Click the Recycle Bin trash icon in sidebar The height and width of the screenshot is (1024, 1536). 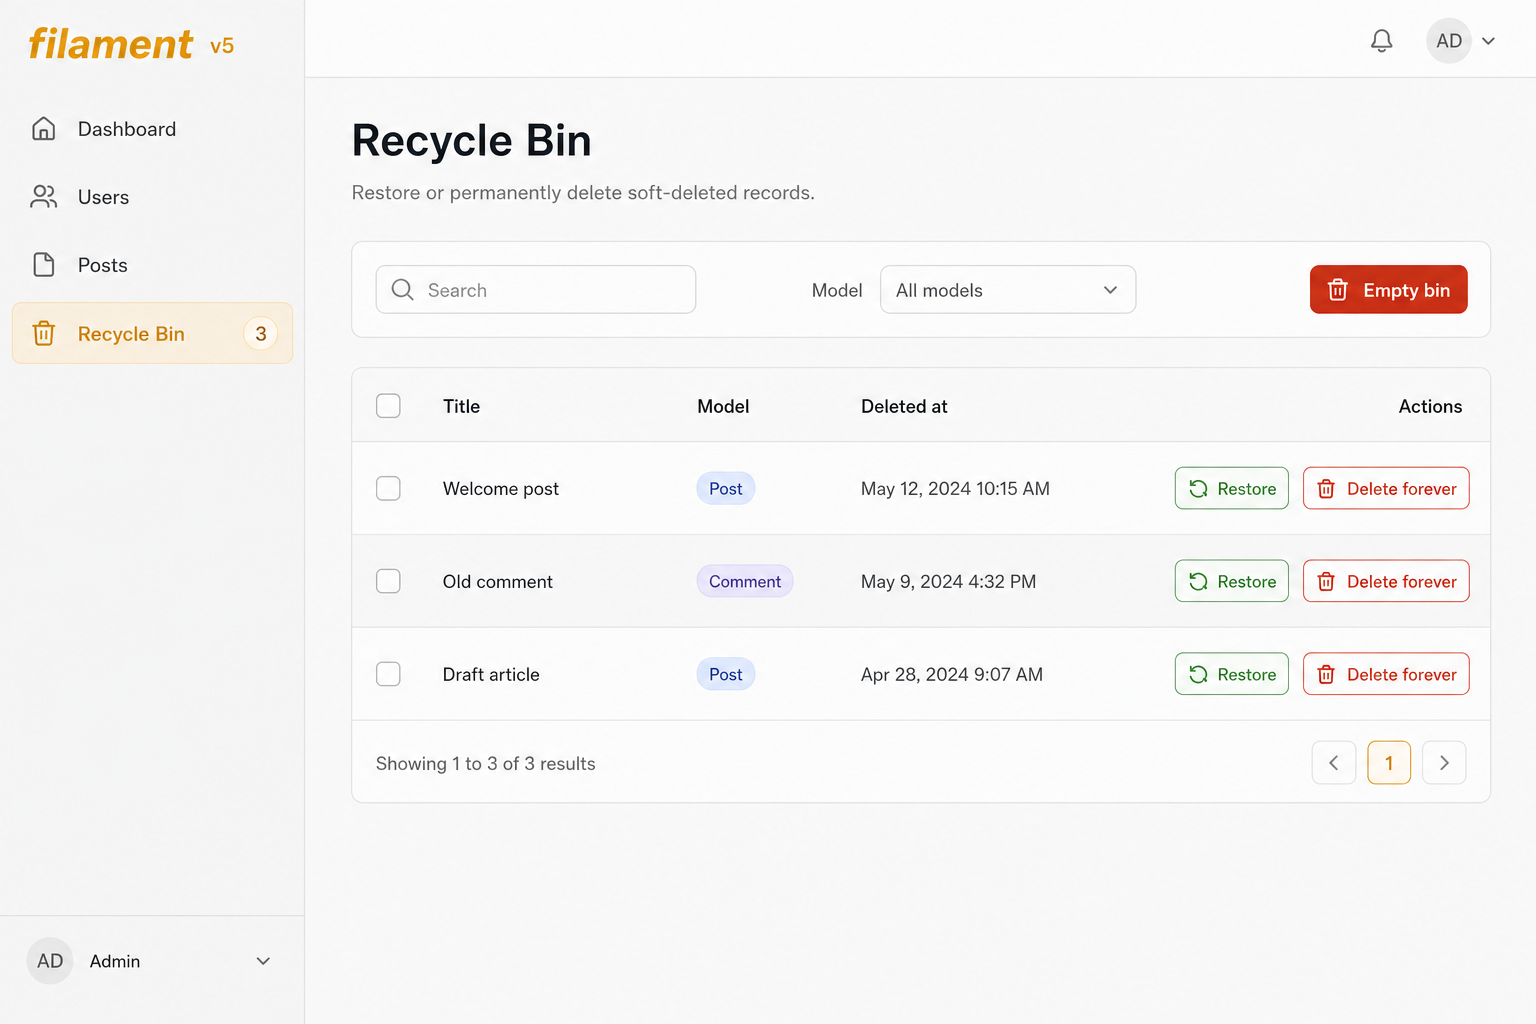tap(44, 333)
